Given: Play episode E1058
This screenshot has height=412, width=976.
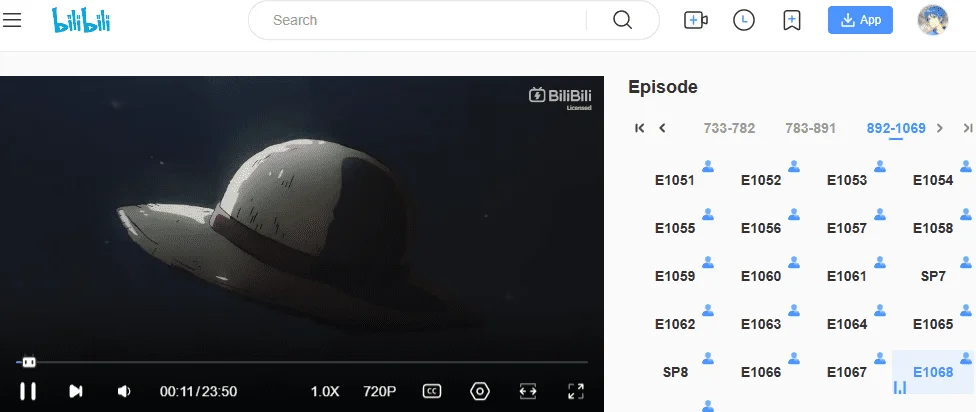Looking at the screenshot, I should tap(933, 228).
